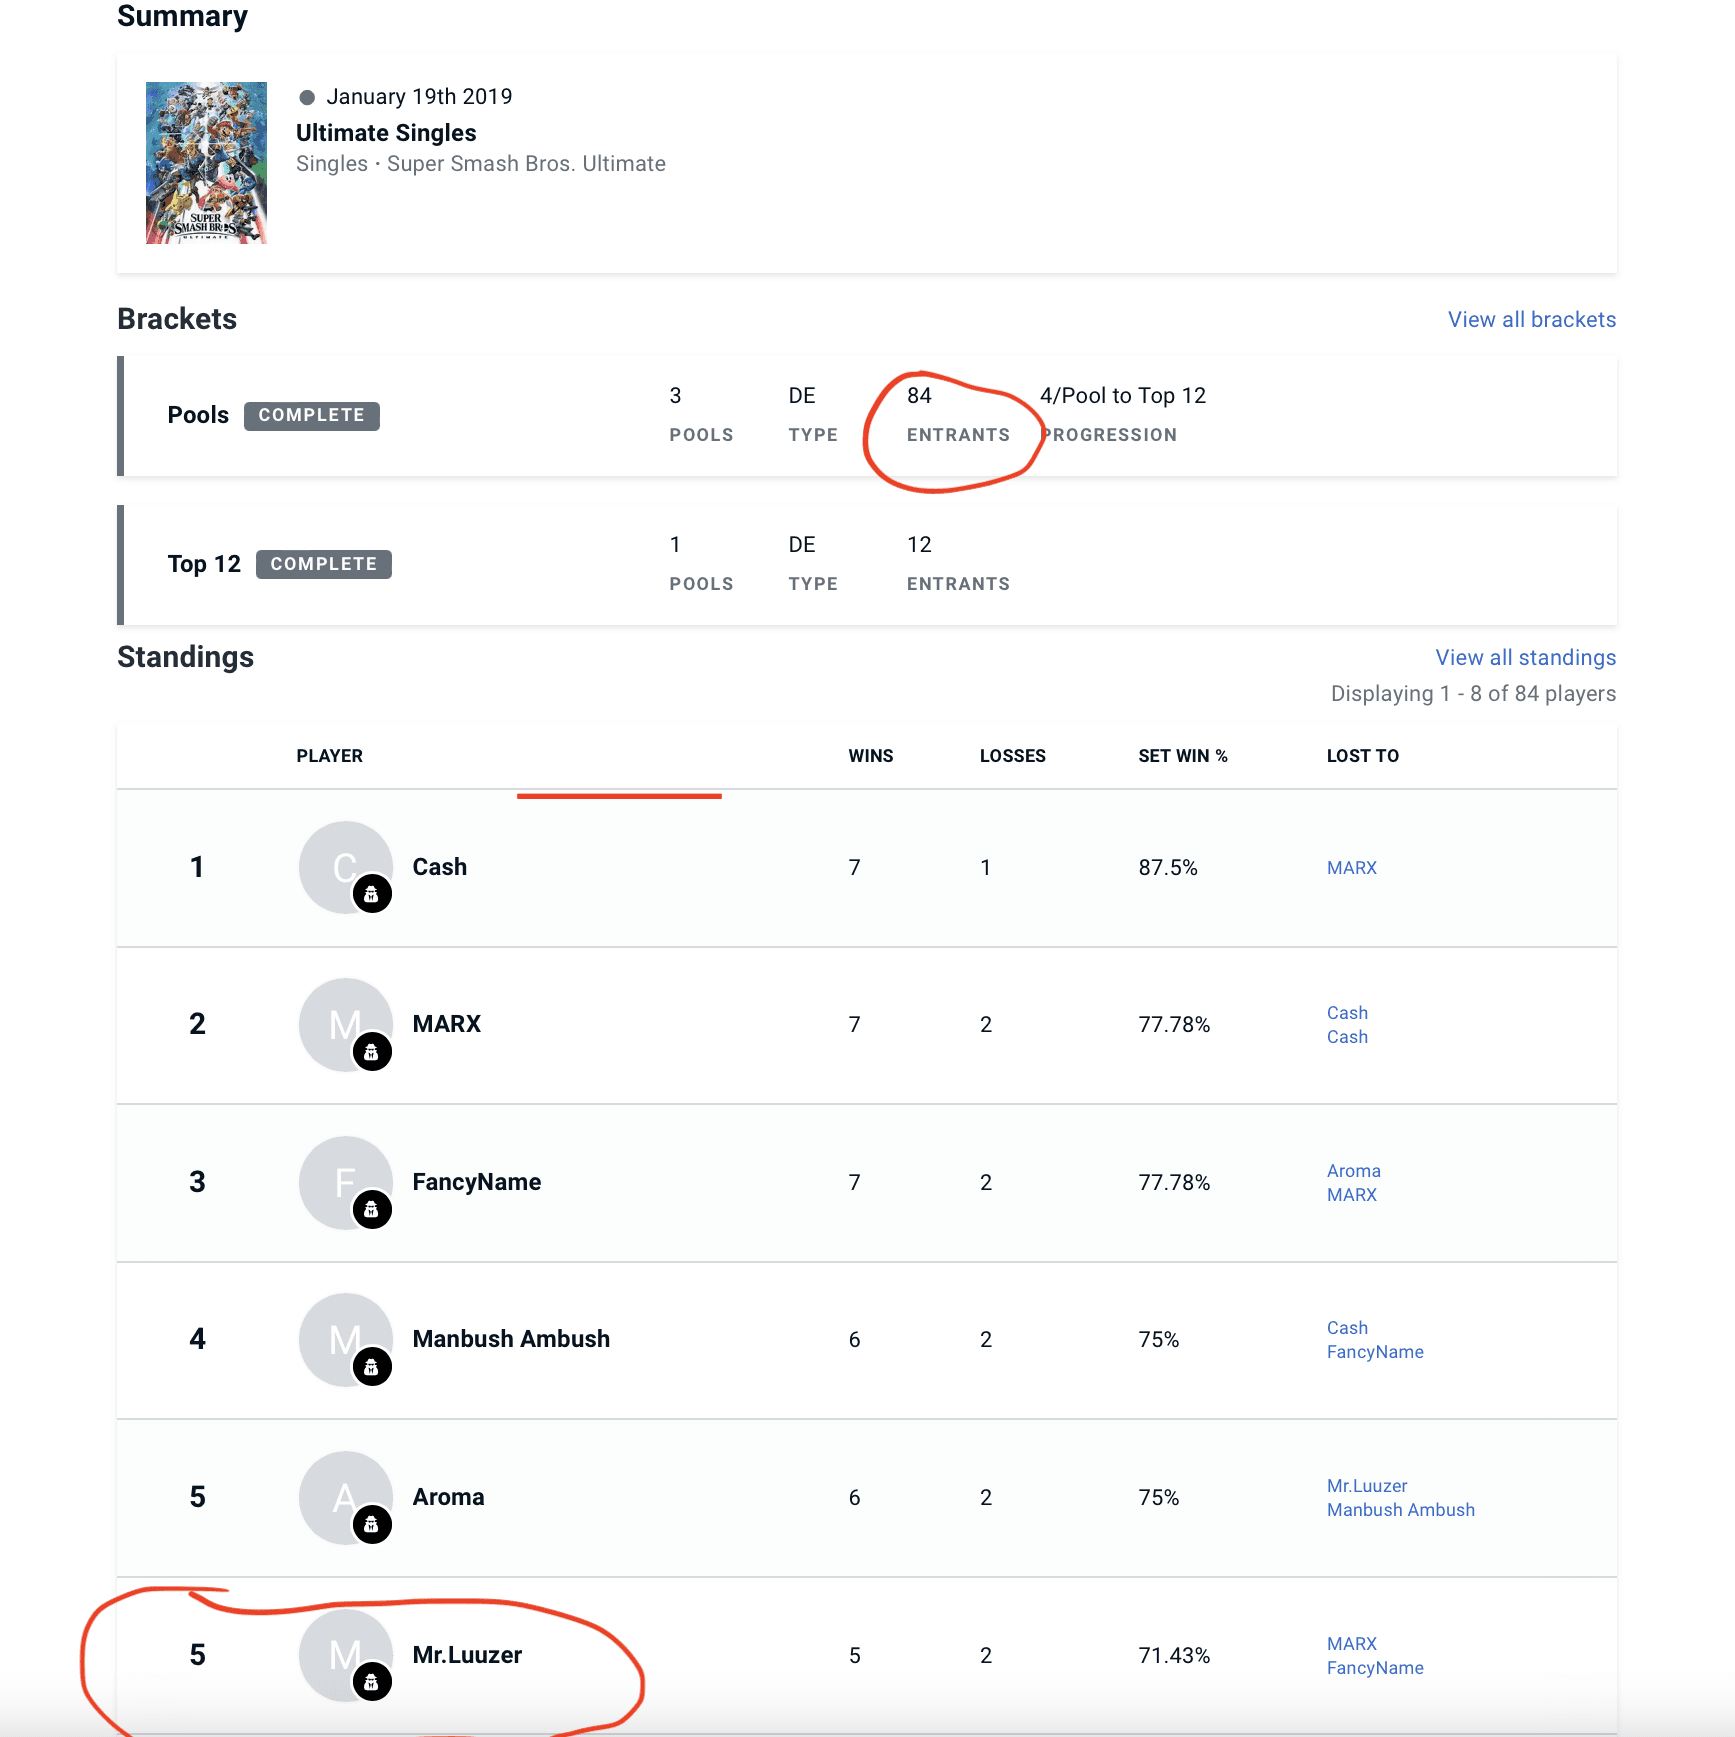Screen dimensions: 1735x1737
Task: Click Cash's 87.5% set win value
Action: pos(1168,868)
